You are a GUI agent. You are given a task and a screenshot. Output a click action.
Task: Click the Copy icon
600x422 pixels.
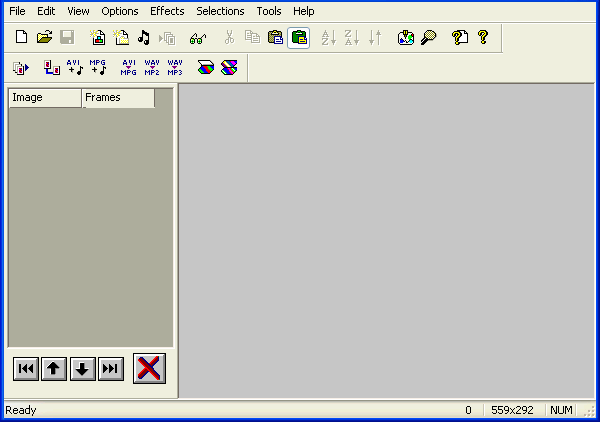(252, 37)
